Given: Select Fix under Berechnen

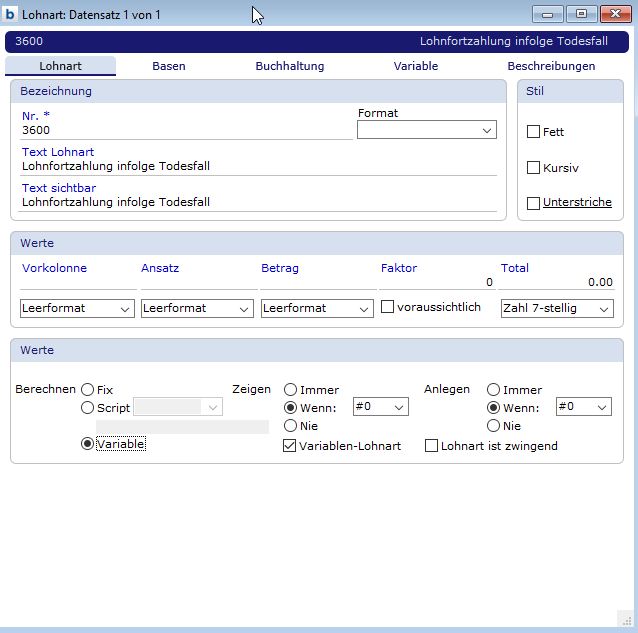Looking at the screenshot, I should (x=88, y=390).
